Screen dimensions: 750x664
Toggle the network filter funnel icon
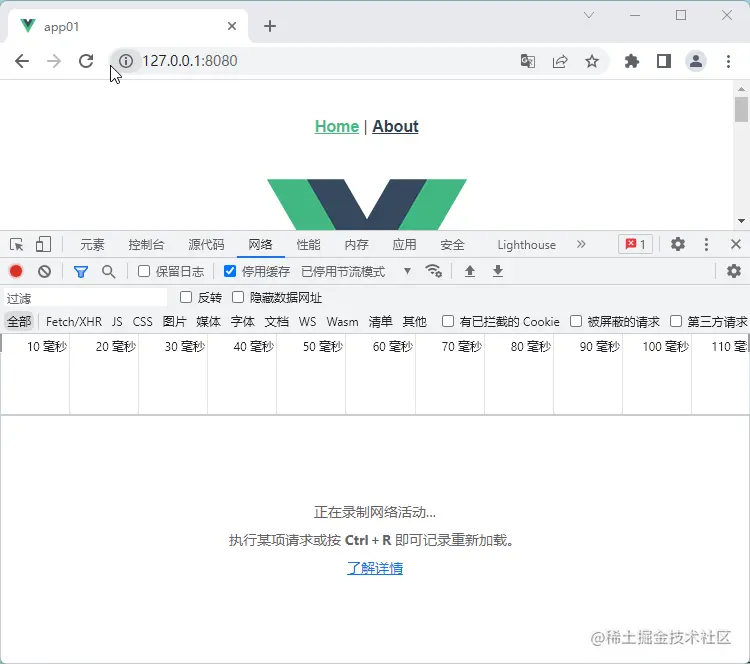point(81,272)
